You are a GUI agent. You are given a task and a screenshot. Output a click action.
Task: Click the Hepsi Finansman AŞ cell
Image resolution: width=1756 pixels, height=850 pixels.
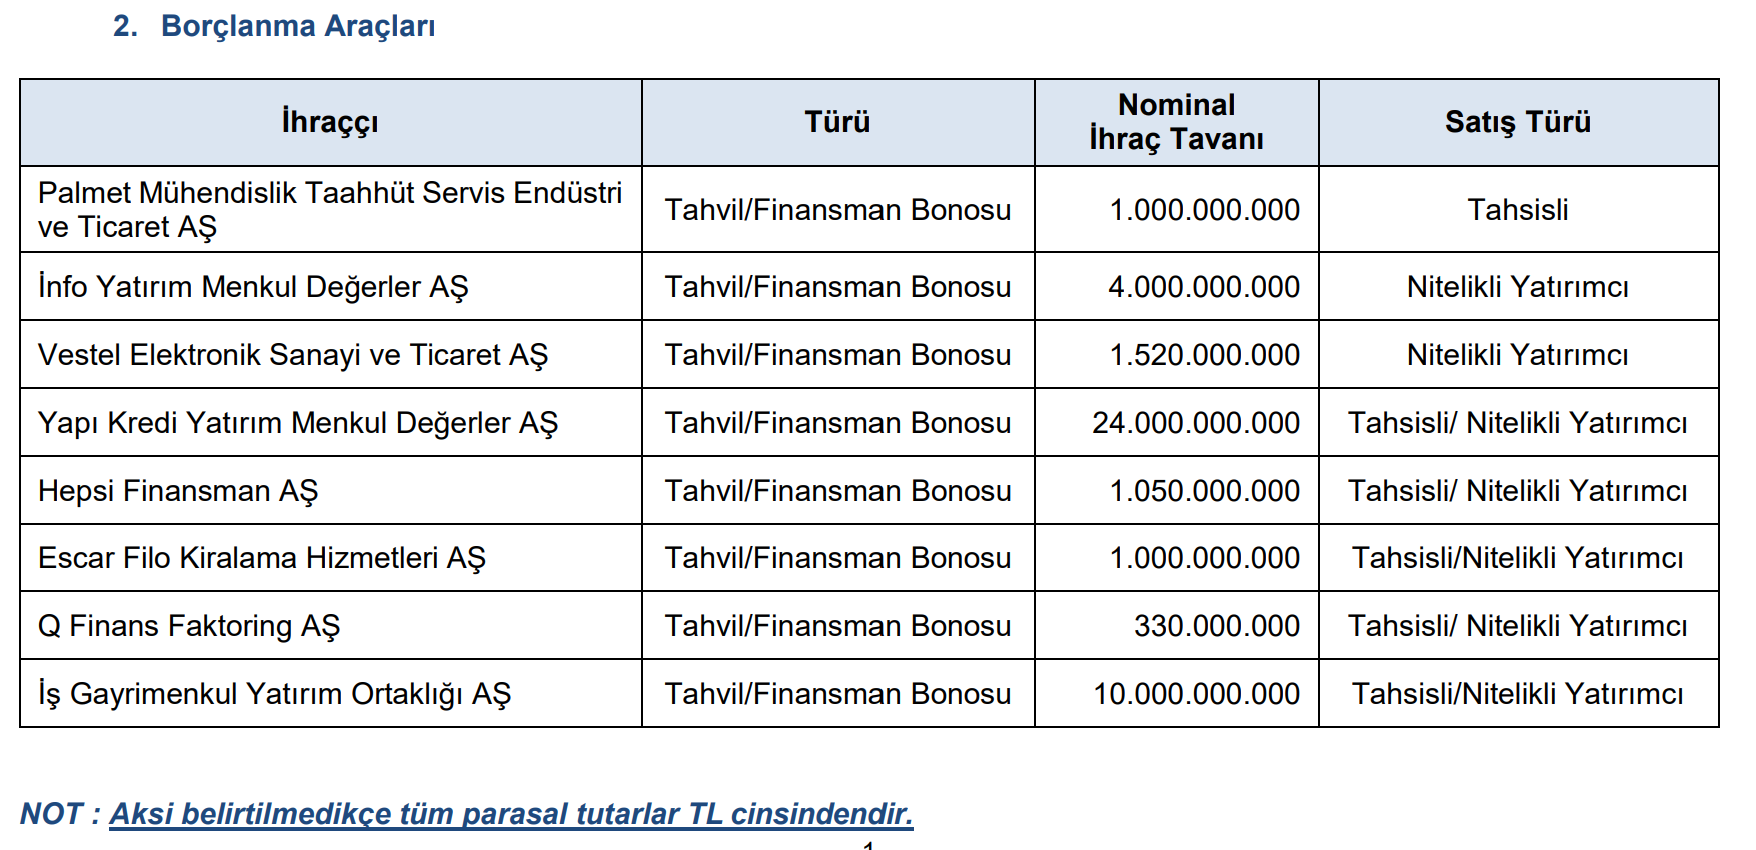(178, 491)
